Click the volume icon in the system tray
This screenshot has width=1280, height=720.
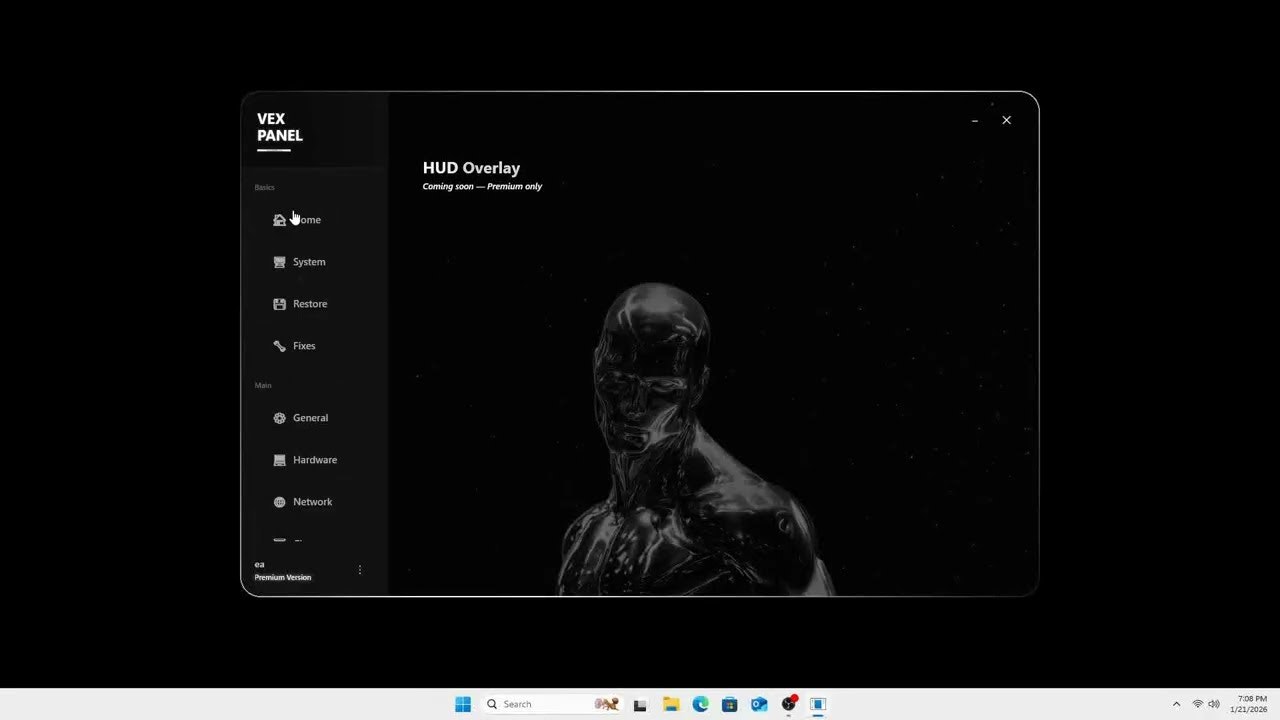pyautogui.click(x=1213, y=704)
